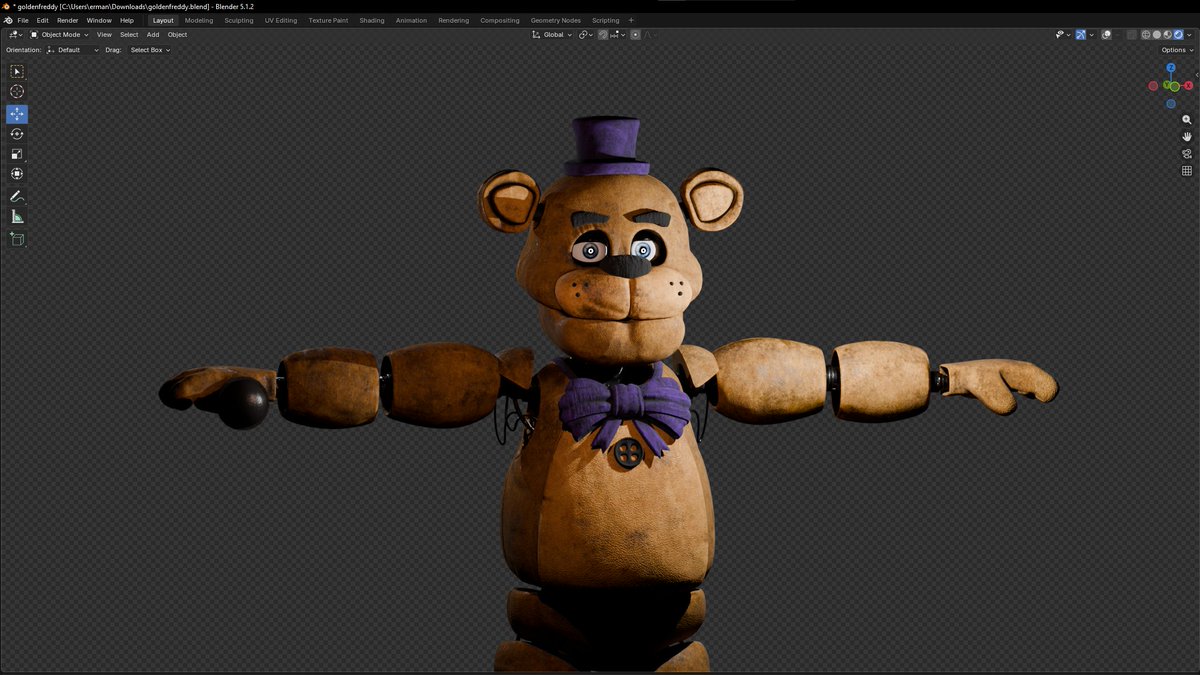Switch to the UV Editing workspace tab

point(281,20)
